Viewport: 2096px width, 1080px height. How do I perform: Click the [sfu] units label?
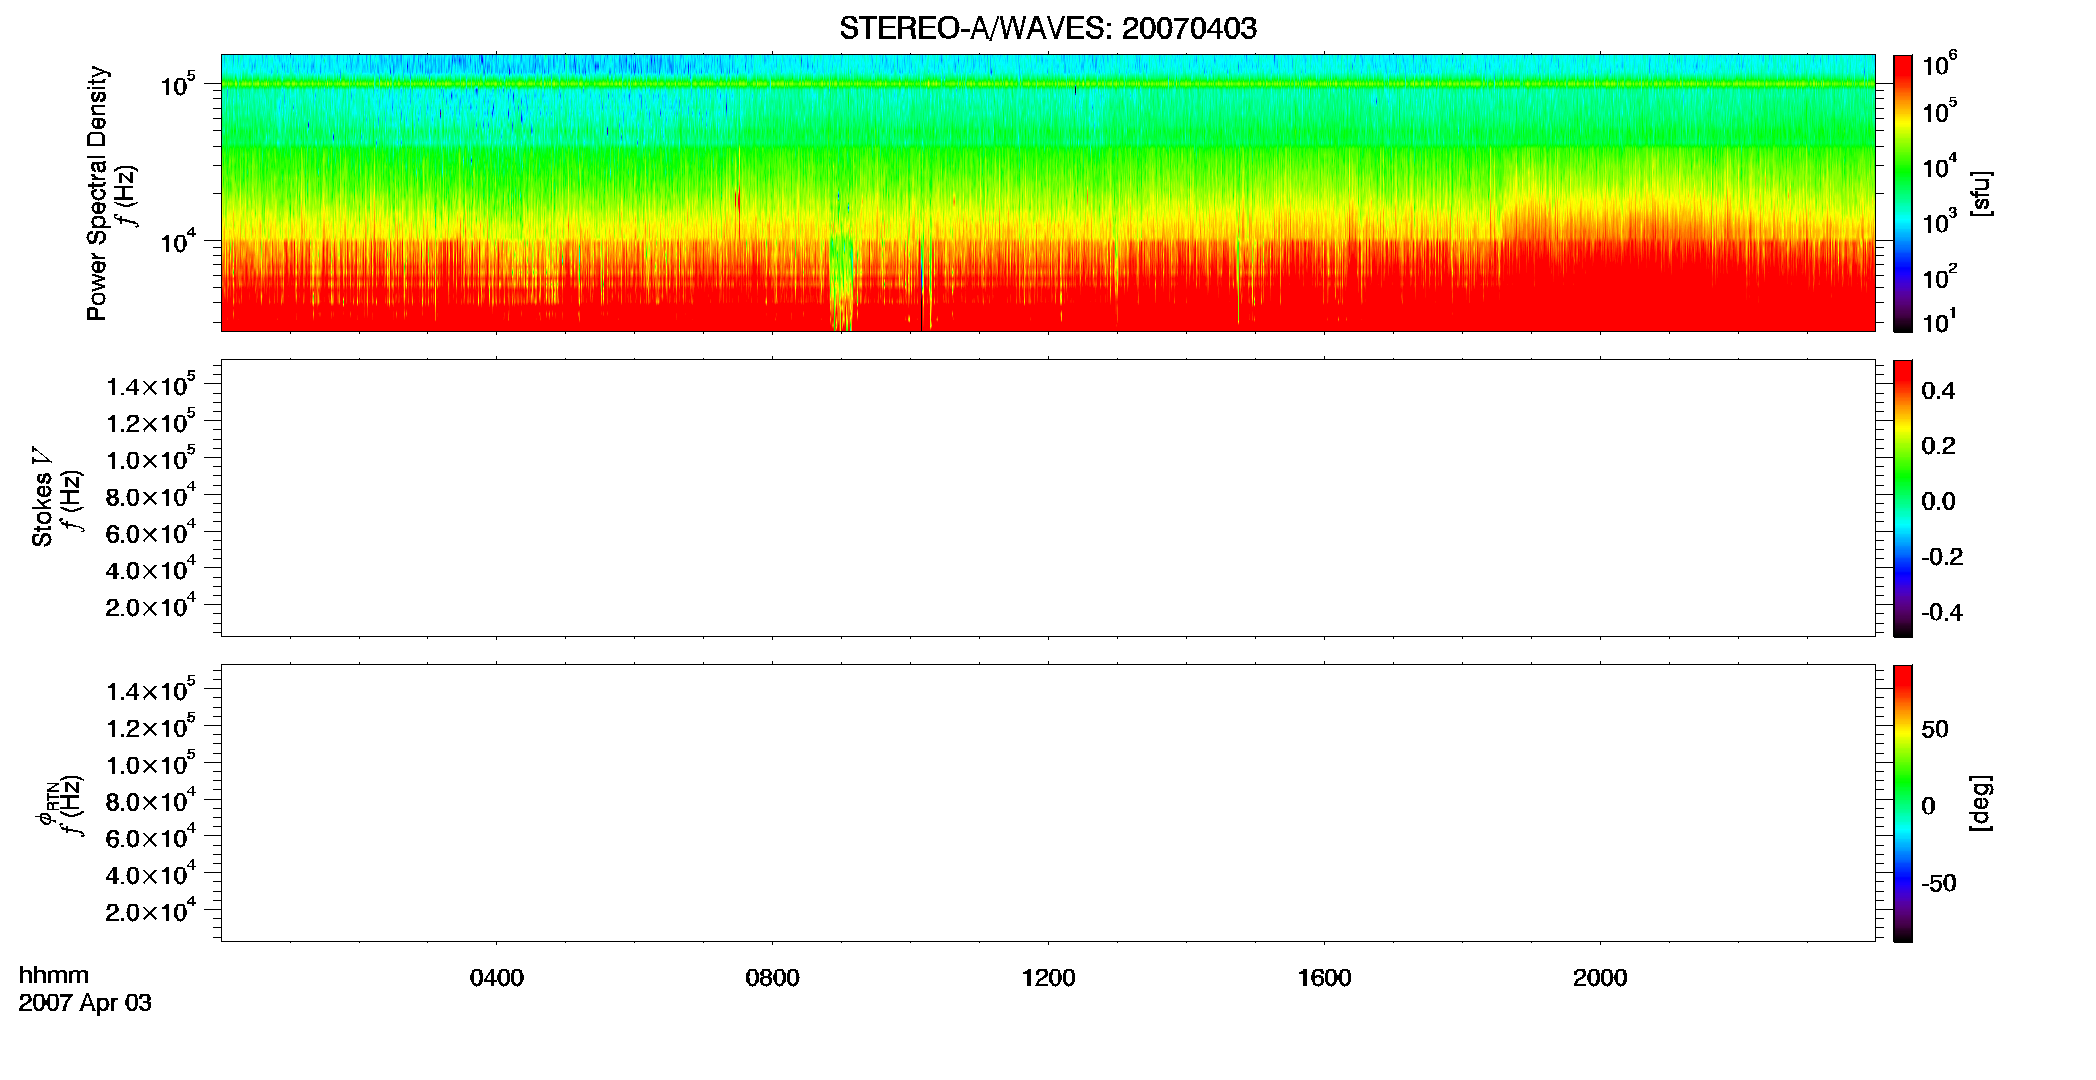pos(1981,193)
